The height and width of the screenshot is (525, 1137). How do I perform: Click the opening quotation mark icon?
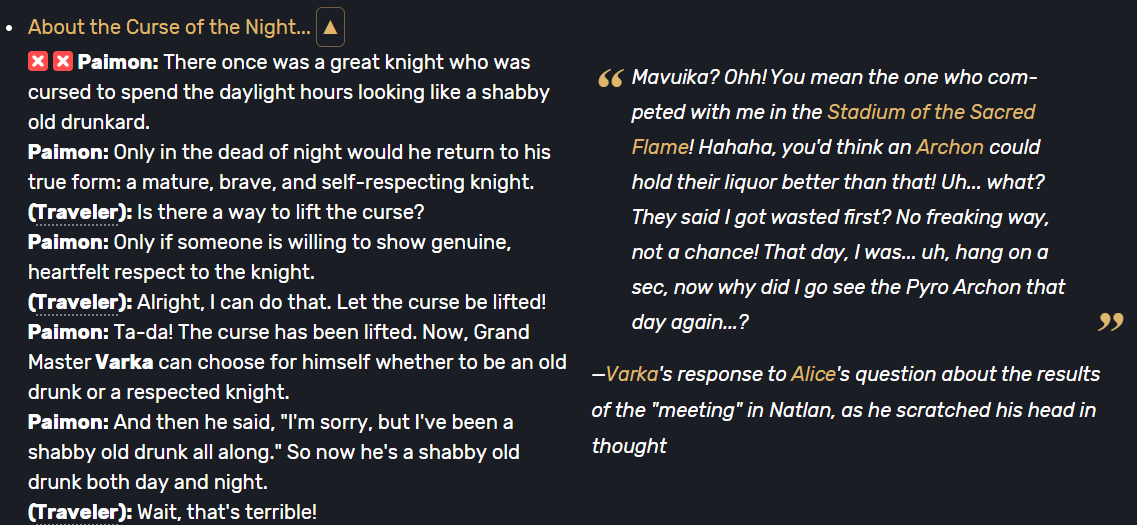point(610,79)
